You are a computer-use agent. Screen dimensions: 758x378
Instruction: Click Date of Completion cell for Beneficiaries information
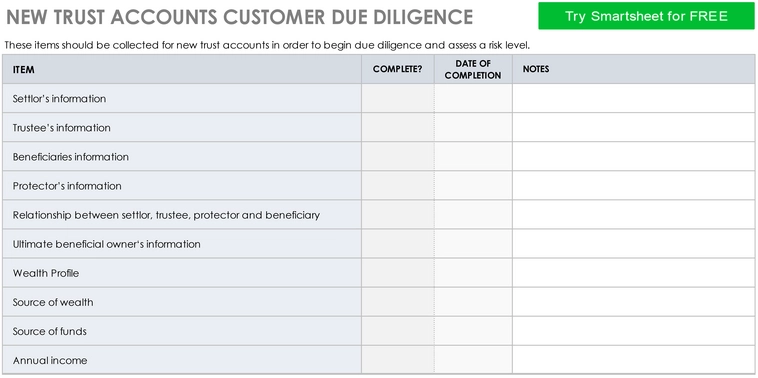click(473, 157)
